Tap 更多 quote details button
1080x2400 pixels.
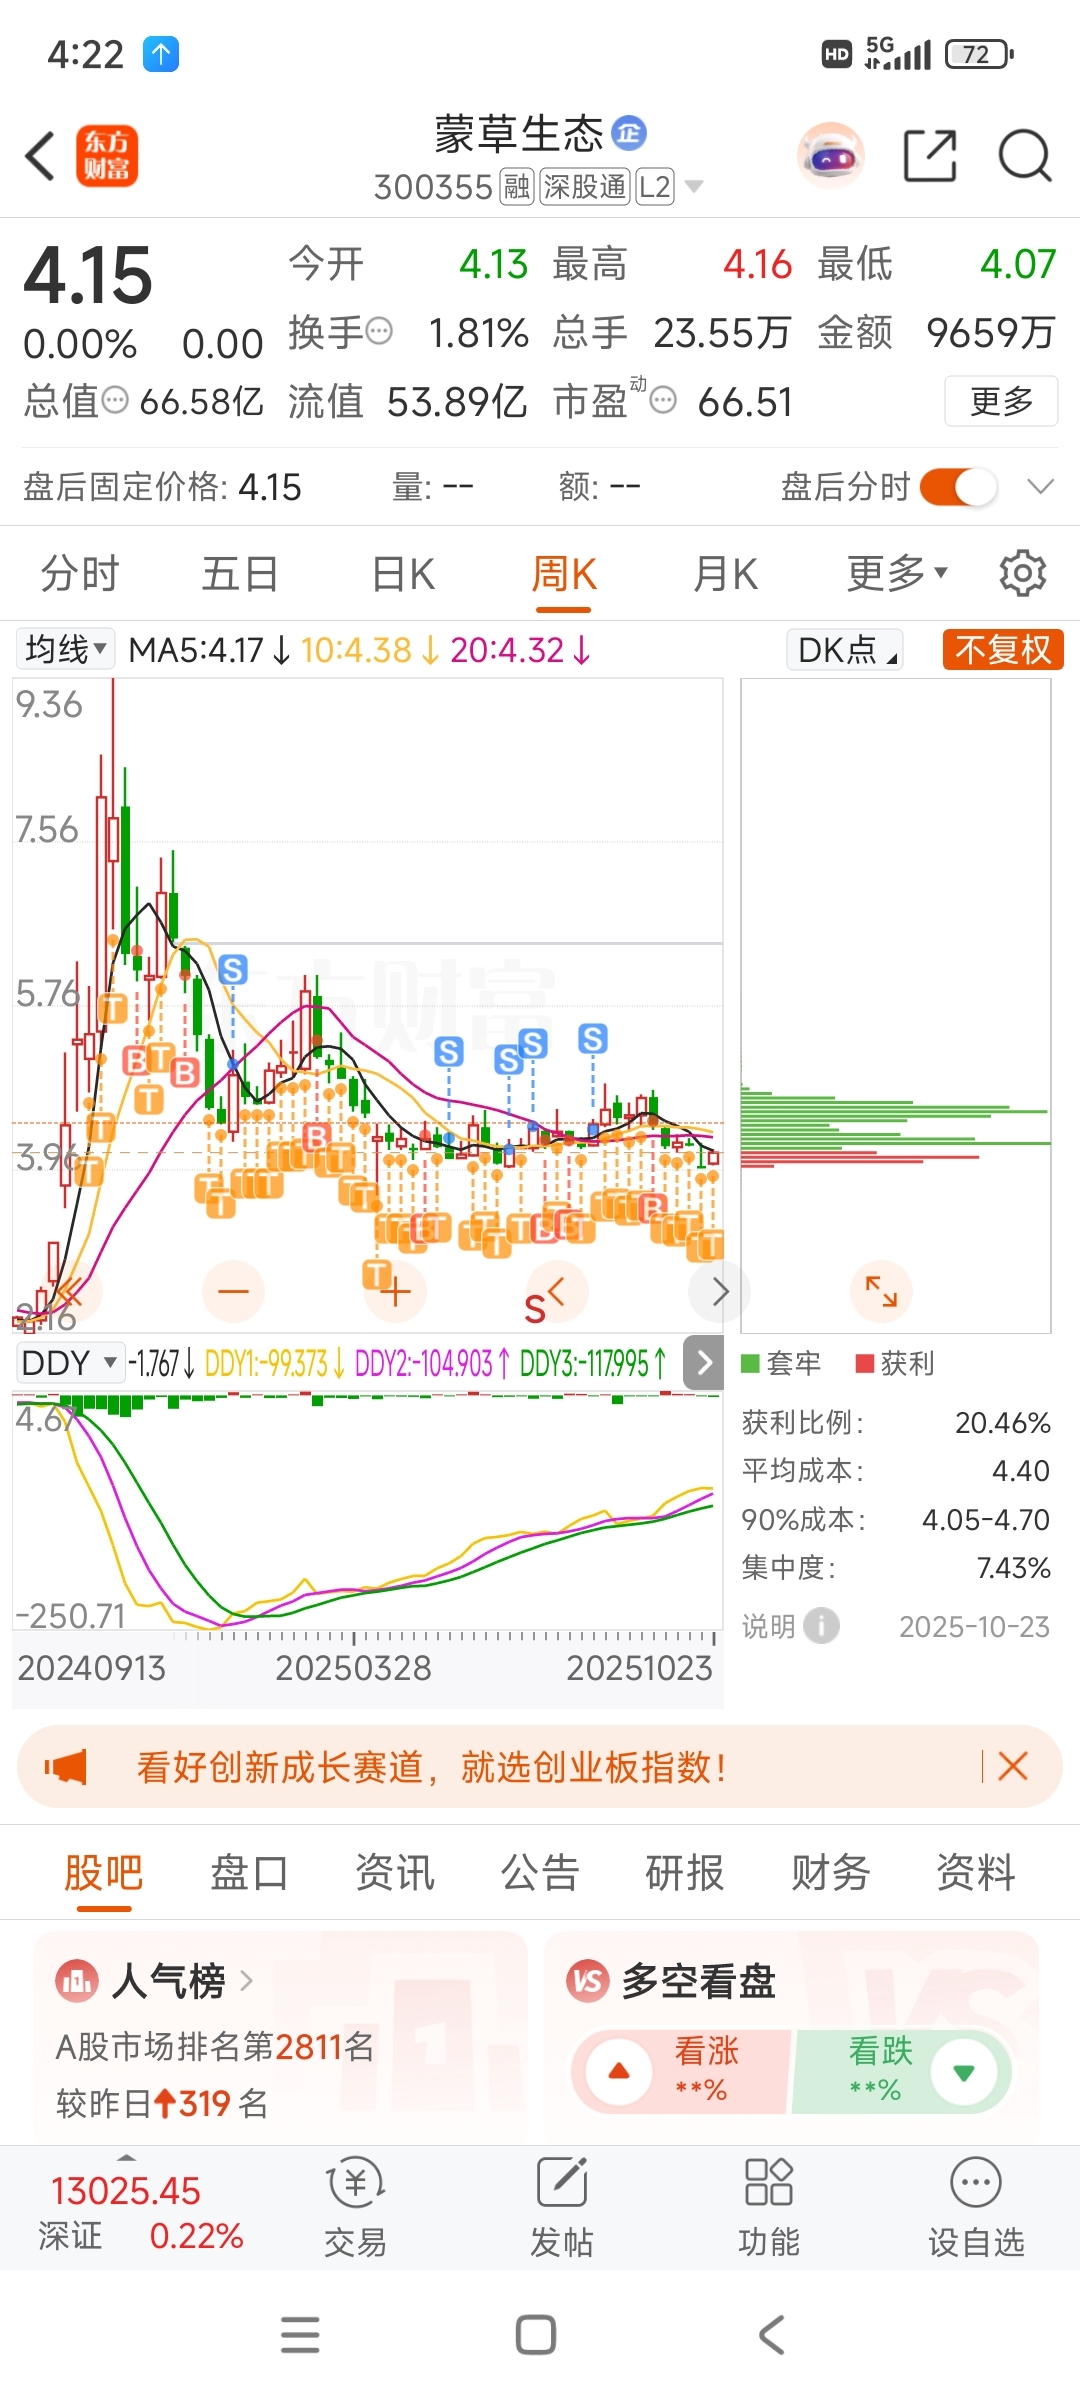pos(1001,401)
